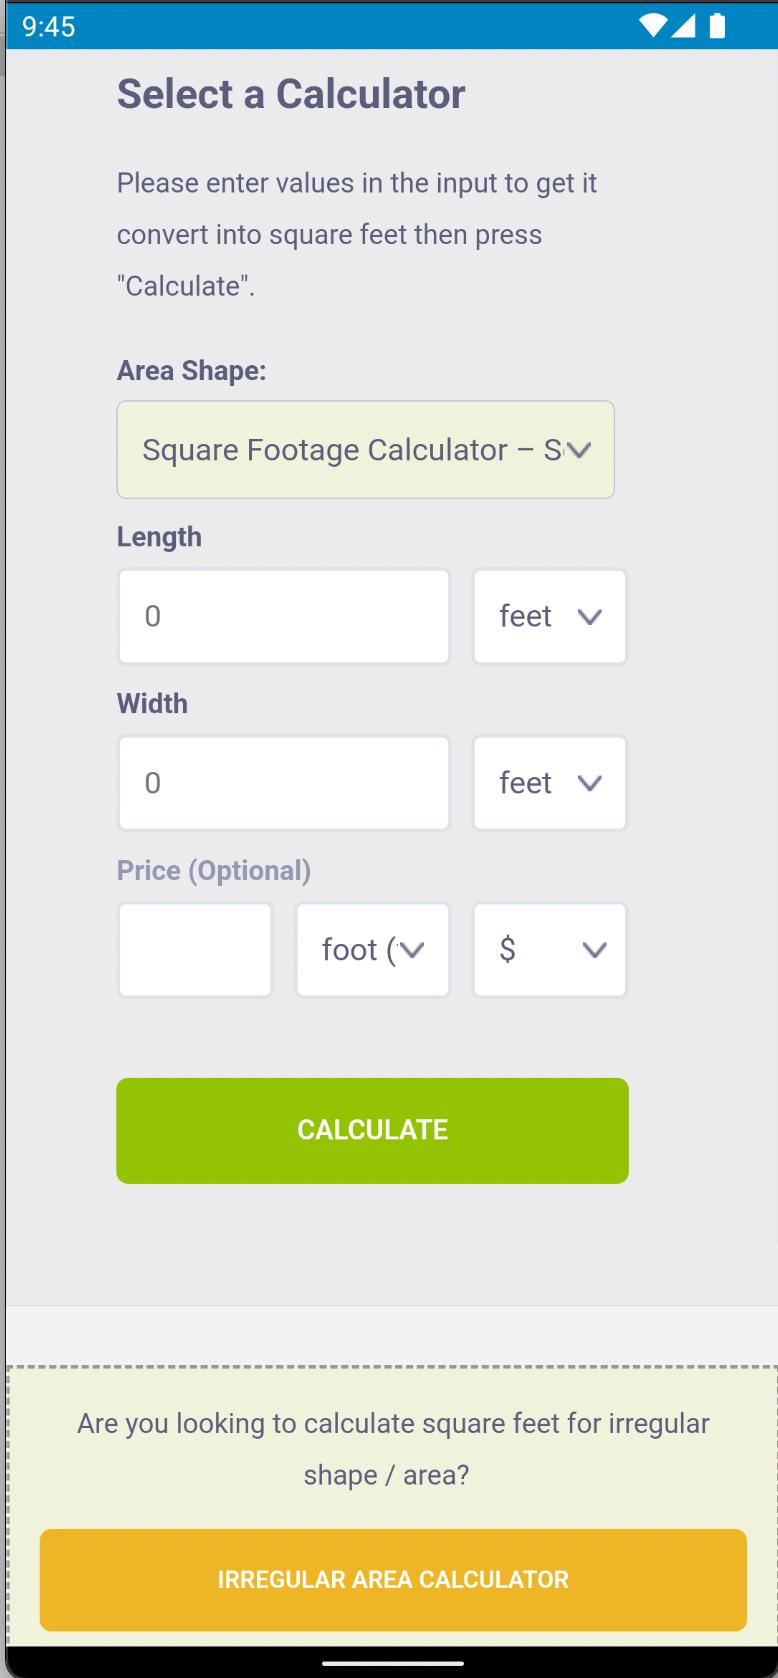This screenshot has height=1678, width=778.
Task: Click the Area Shape label
Action: click(191, 371)
